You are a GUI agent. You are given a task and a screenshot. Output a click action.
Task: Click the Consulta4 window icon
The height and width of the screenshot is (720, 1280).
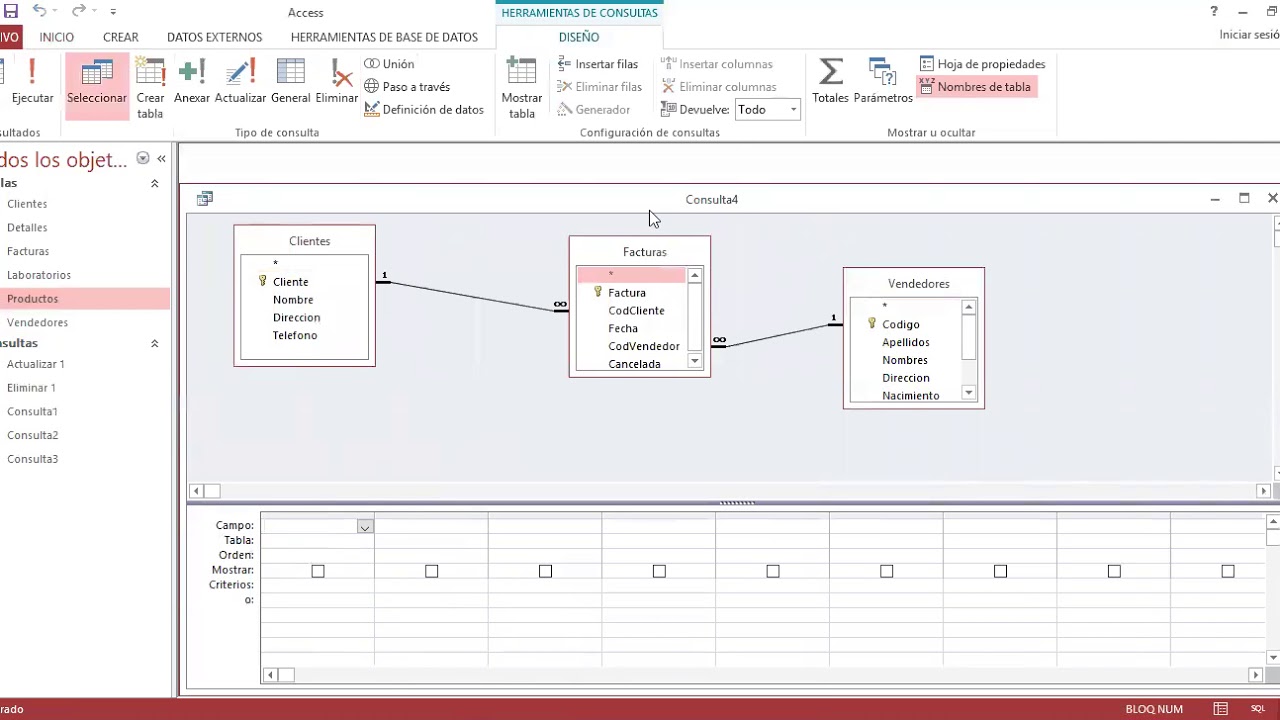point(205,199)
